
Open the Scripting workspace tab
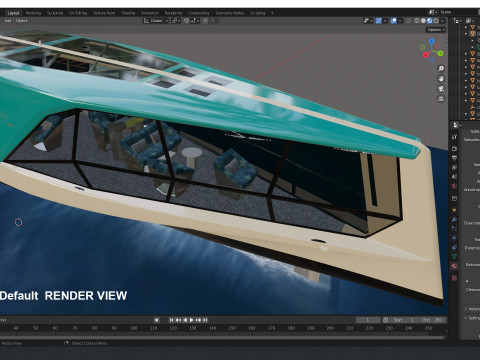[x=258, y=13]
